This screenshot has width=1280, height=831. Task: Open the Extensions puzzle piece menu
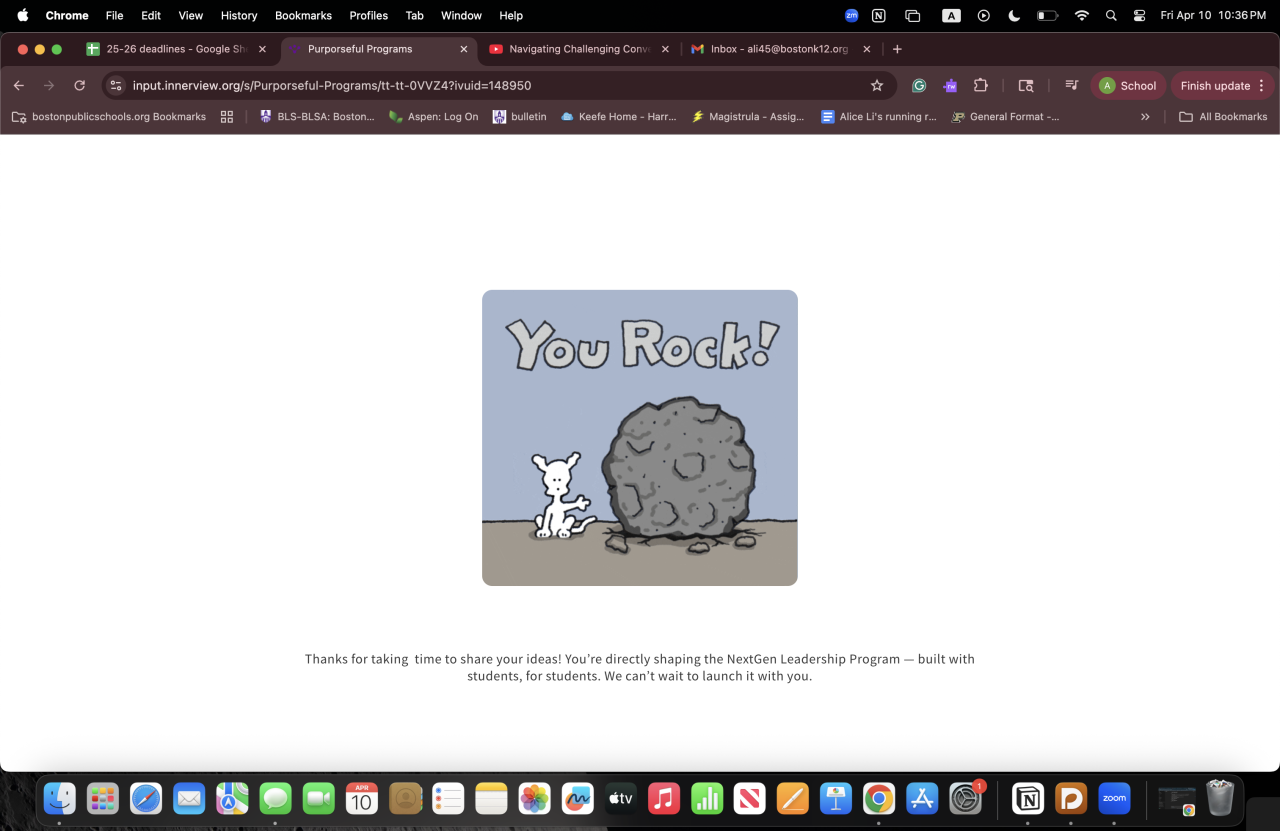tap(981, 86)
